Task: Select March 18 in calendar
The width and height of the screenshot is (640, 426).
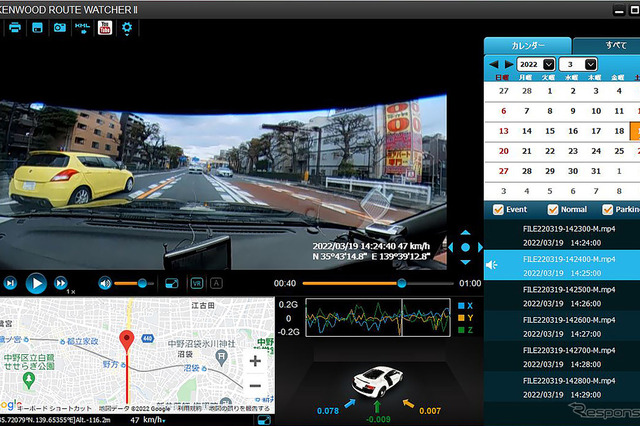Action: [619, 131]
